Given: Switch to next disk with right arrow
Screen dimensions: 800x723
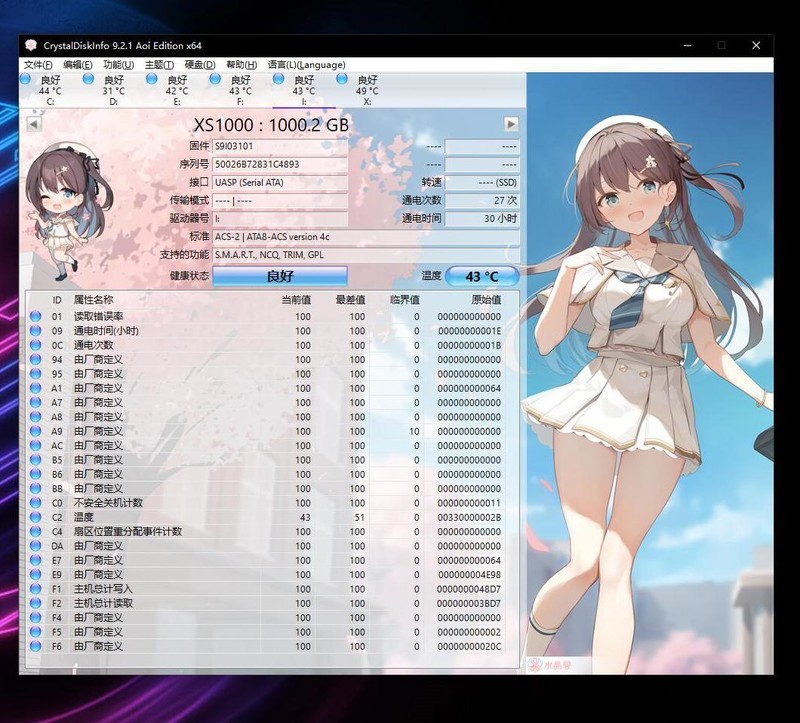Looking at the screenshot, I should tap(511, 124).
